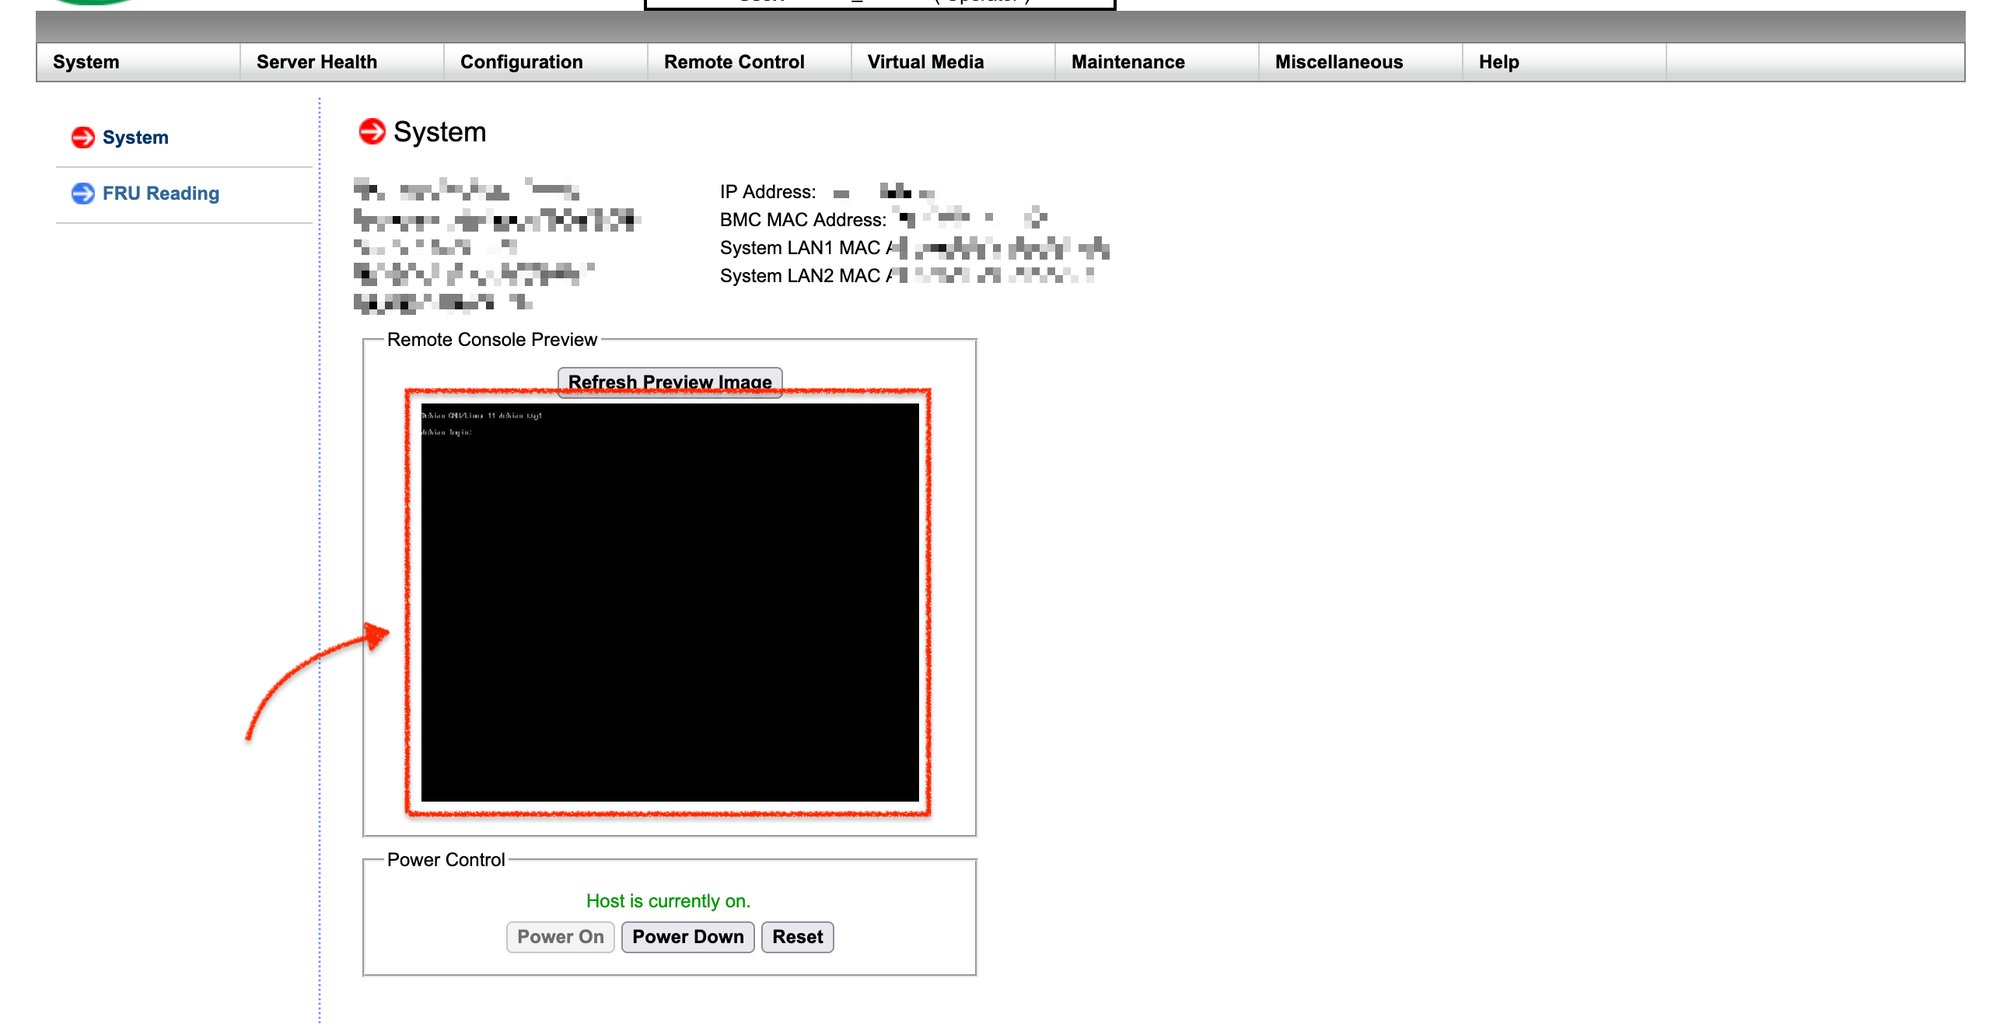Screen dimensions: 2000x1034
Task: Select the System link in the sidebar
Action: click(x=135, y=138)
